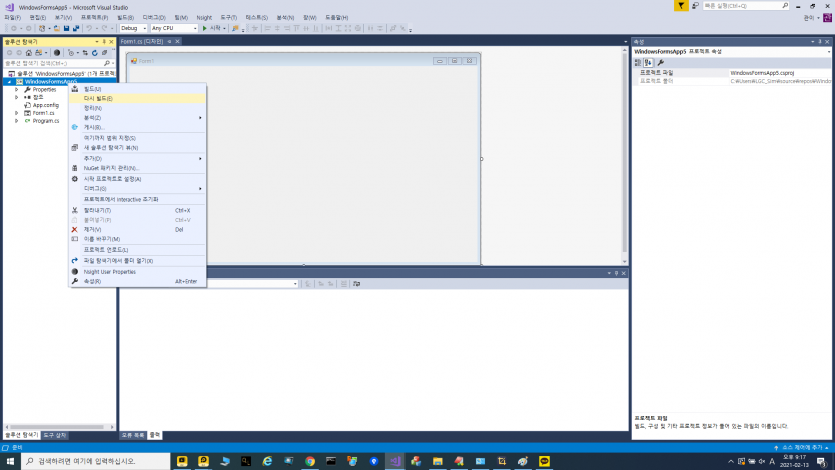Expand the Program.cs tree node
The height and width of the screenshot is (470, 835).
pyautogui.click(x=17, y=121)
